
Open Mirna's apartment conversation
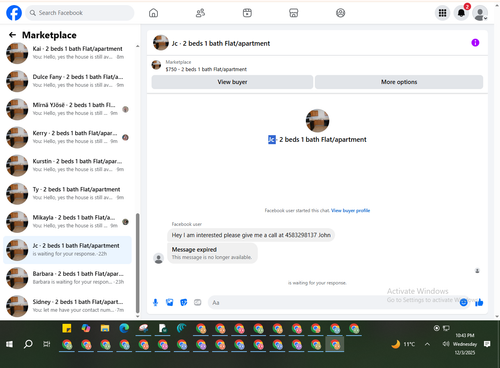(68, 109)
